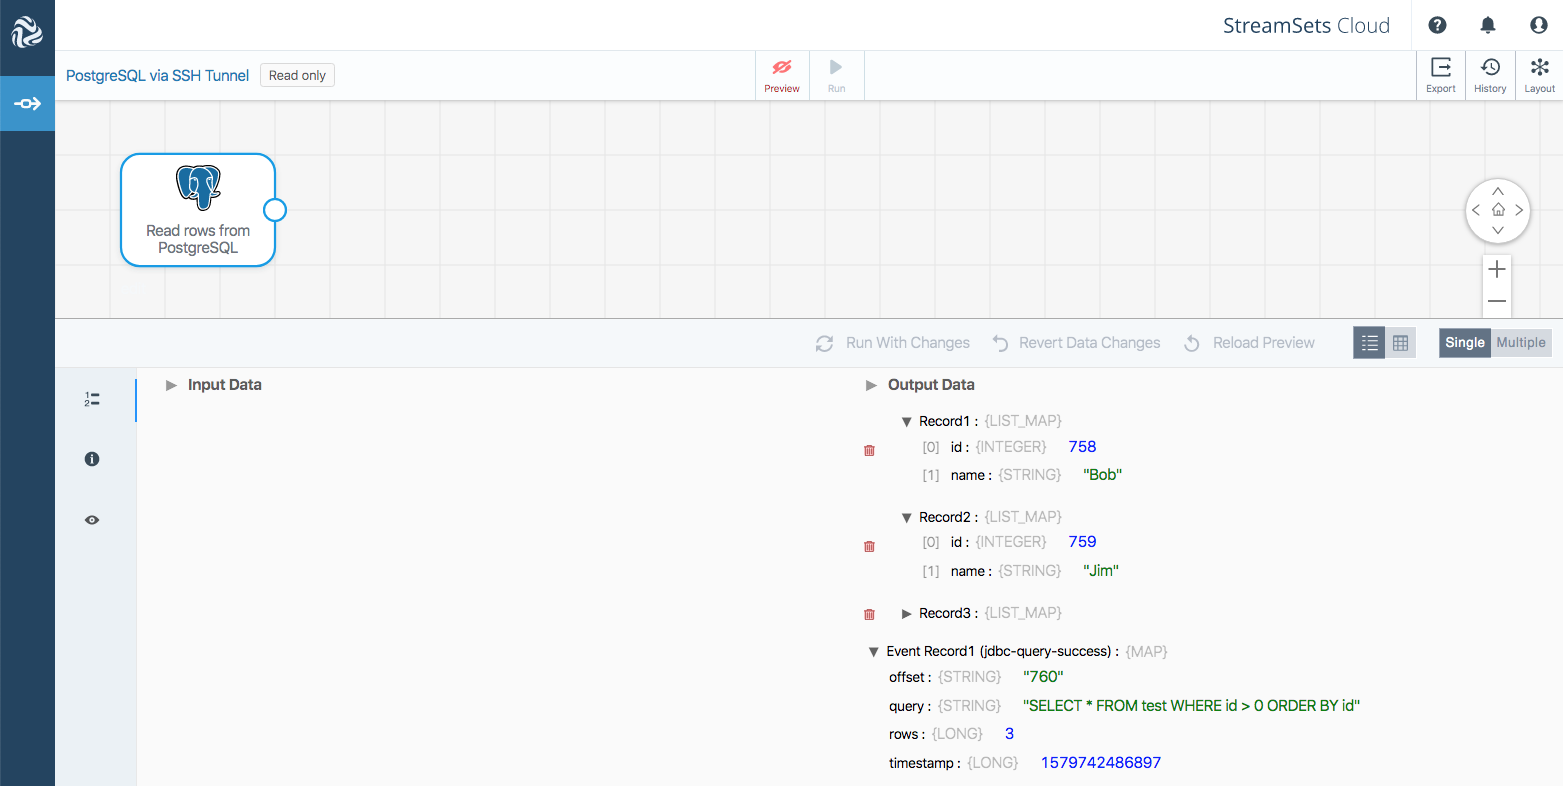Select Multiple stage preview mode

[x=1521, y=343]
